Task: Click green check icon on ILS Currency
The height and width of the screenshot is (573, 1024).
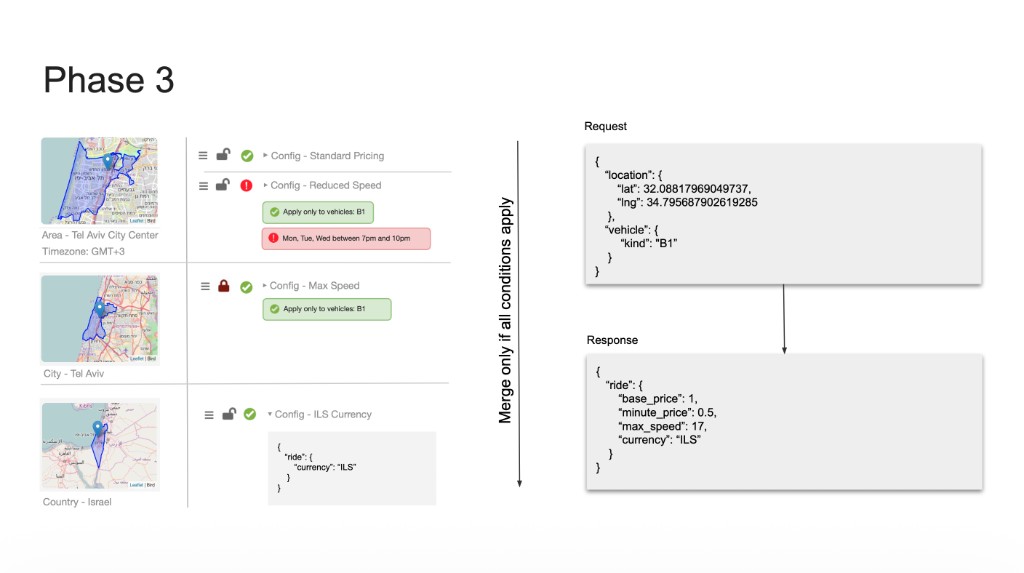Action: coord(249,414)
